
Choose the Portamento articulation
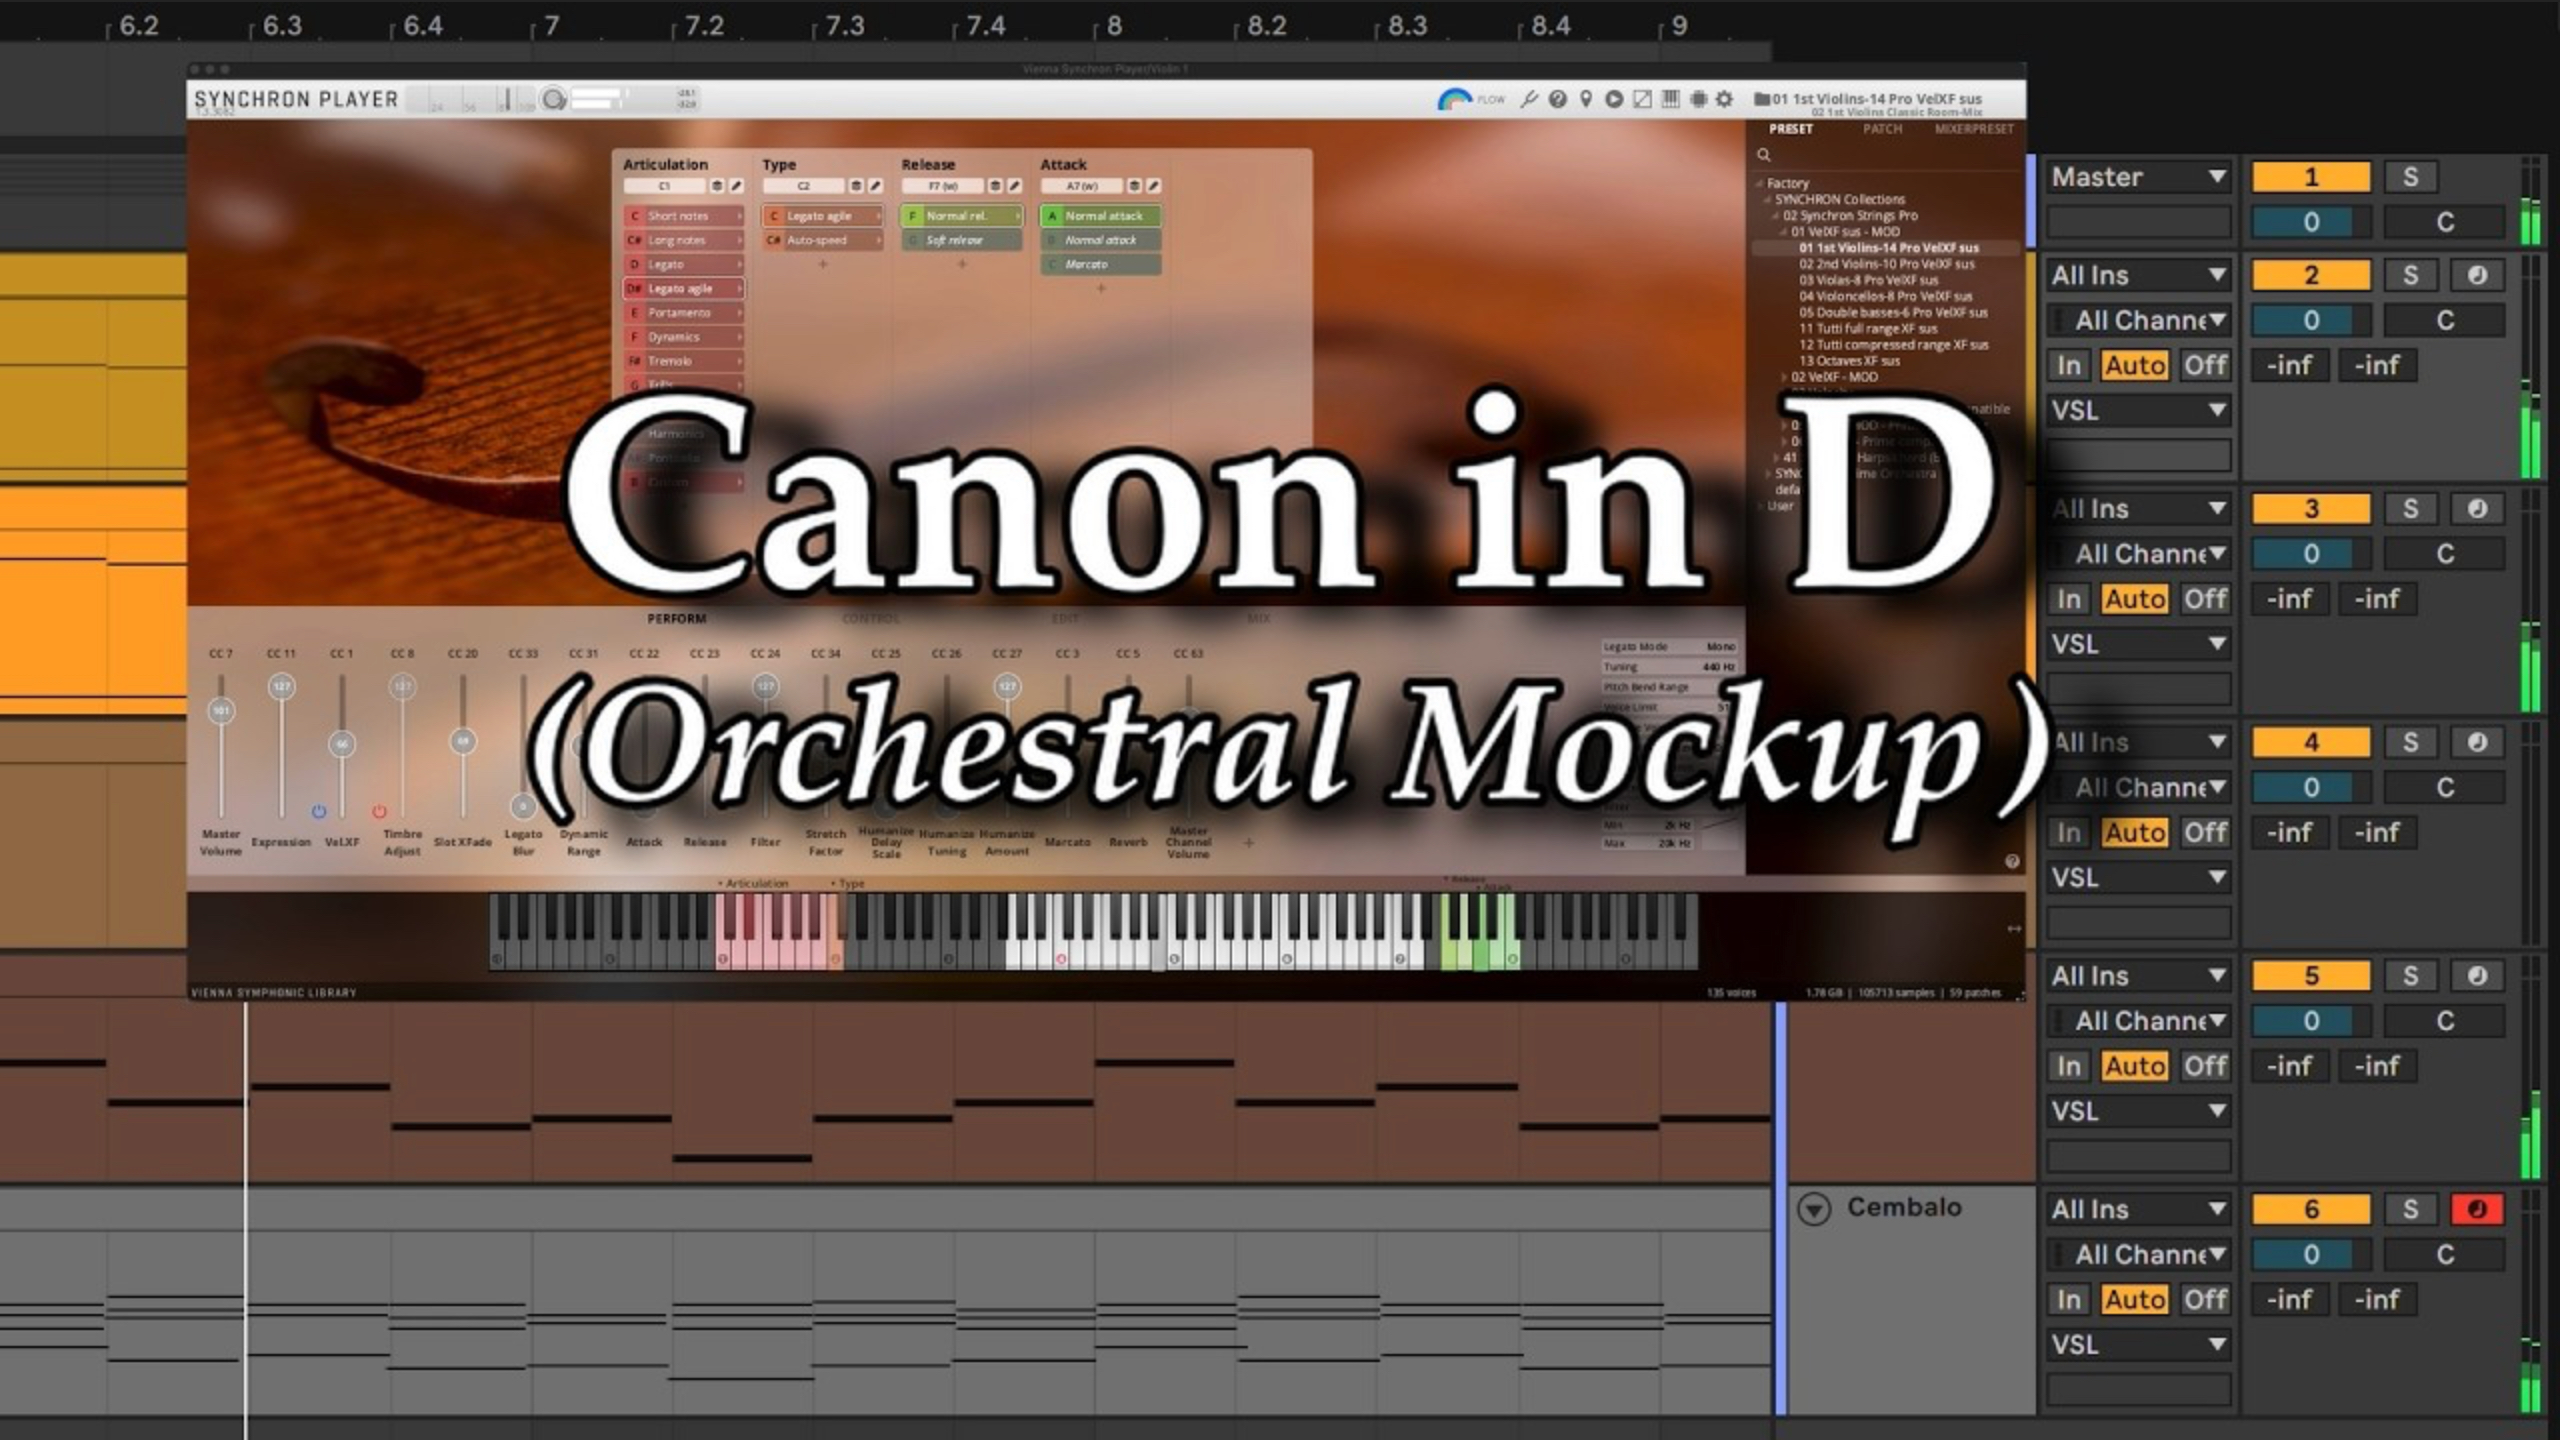pos(685,313)
